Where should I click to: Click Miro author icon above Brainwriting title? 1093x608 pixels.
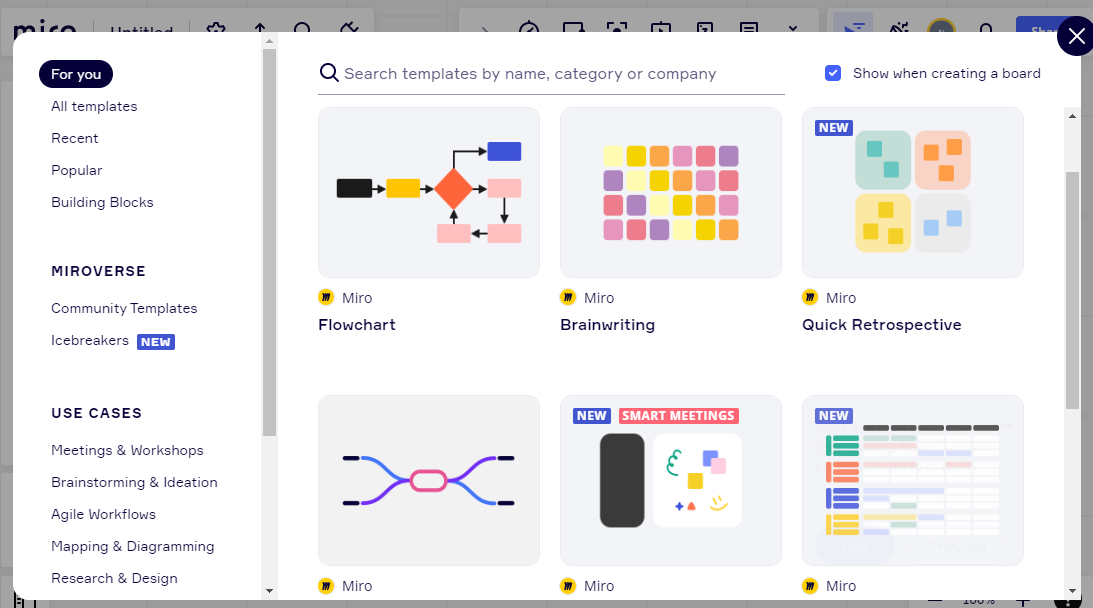568,297
